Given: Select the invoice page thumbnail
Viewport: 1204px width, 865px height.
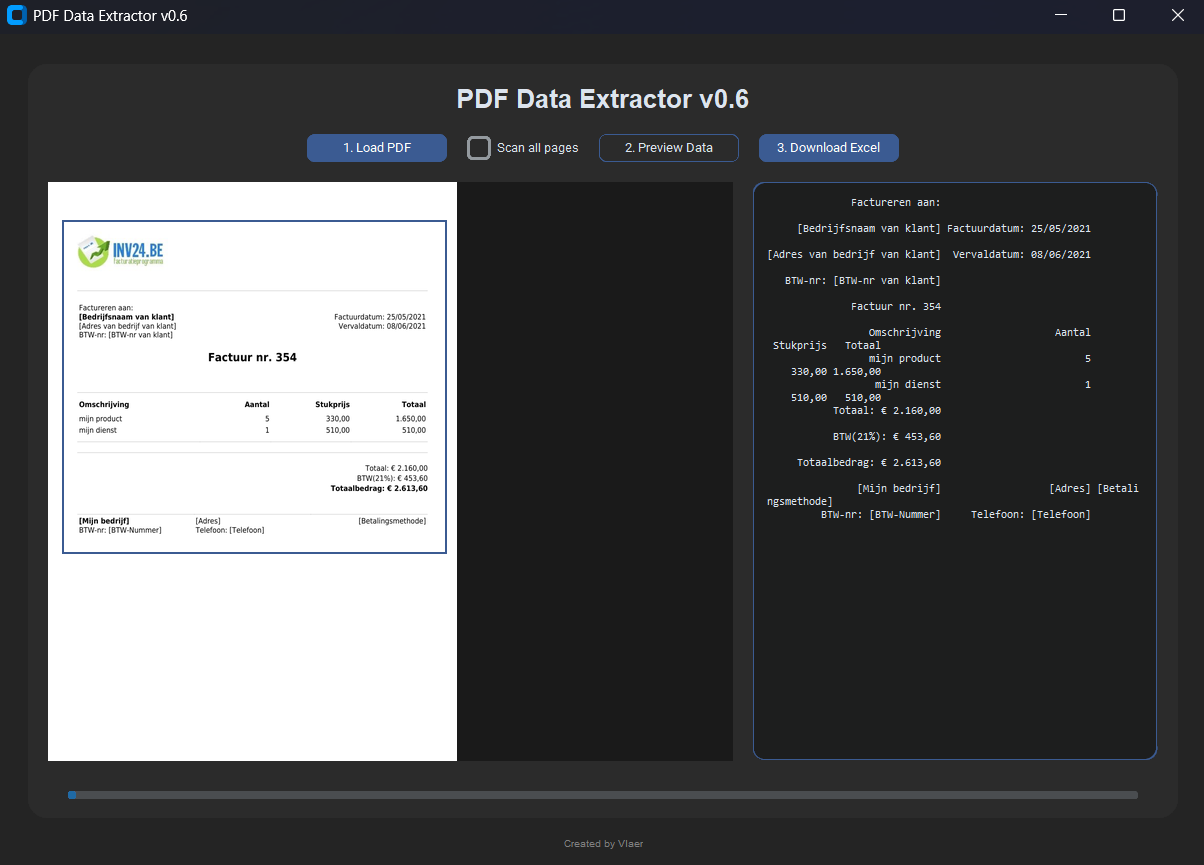Looking at the screenshot, I should tap(252, 386).
